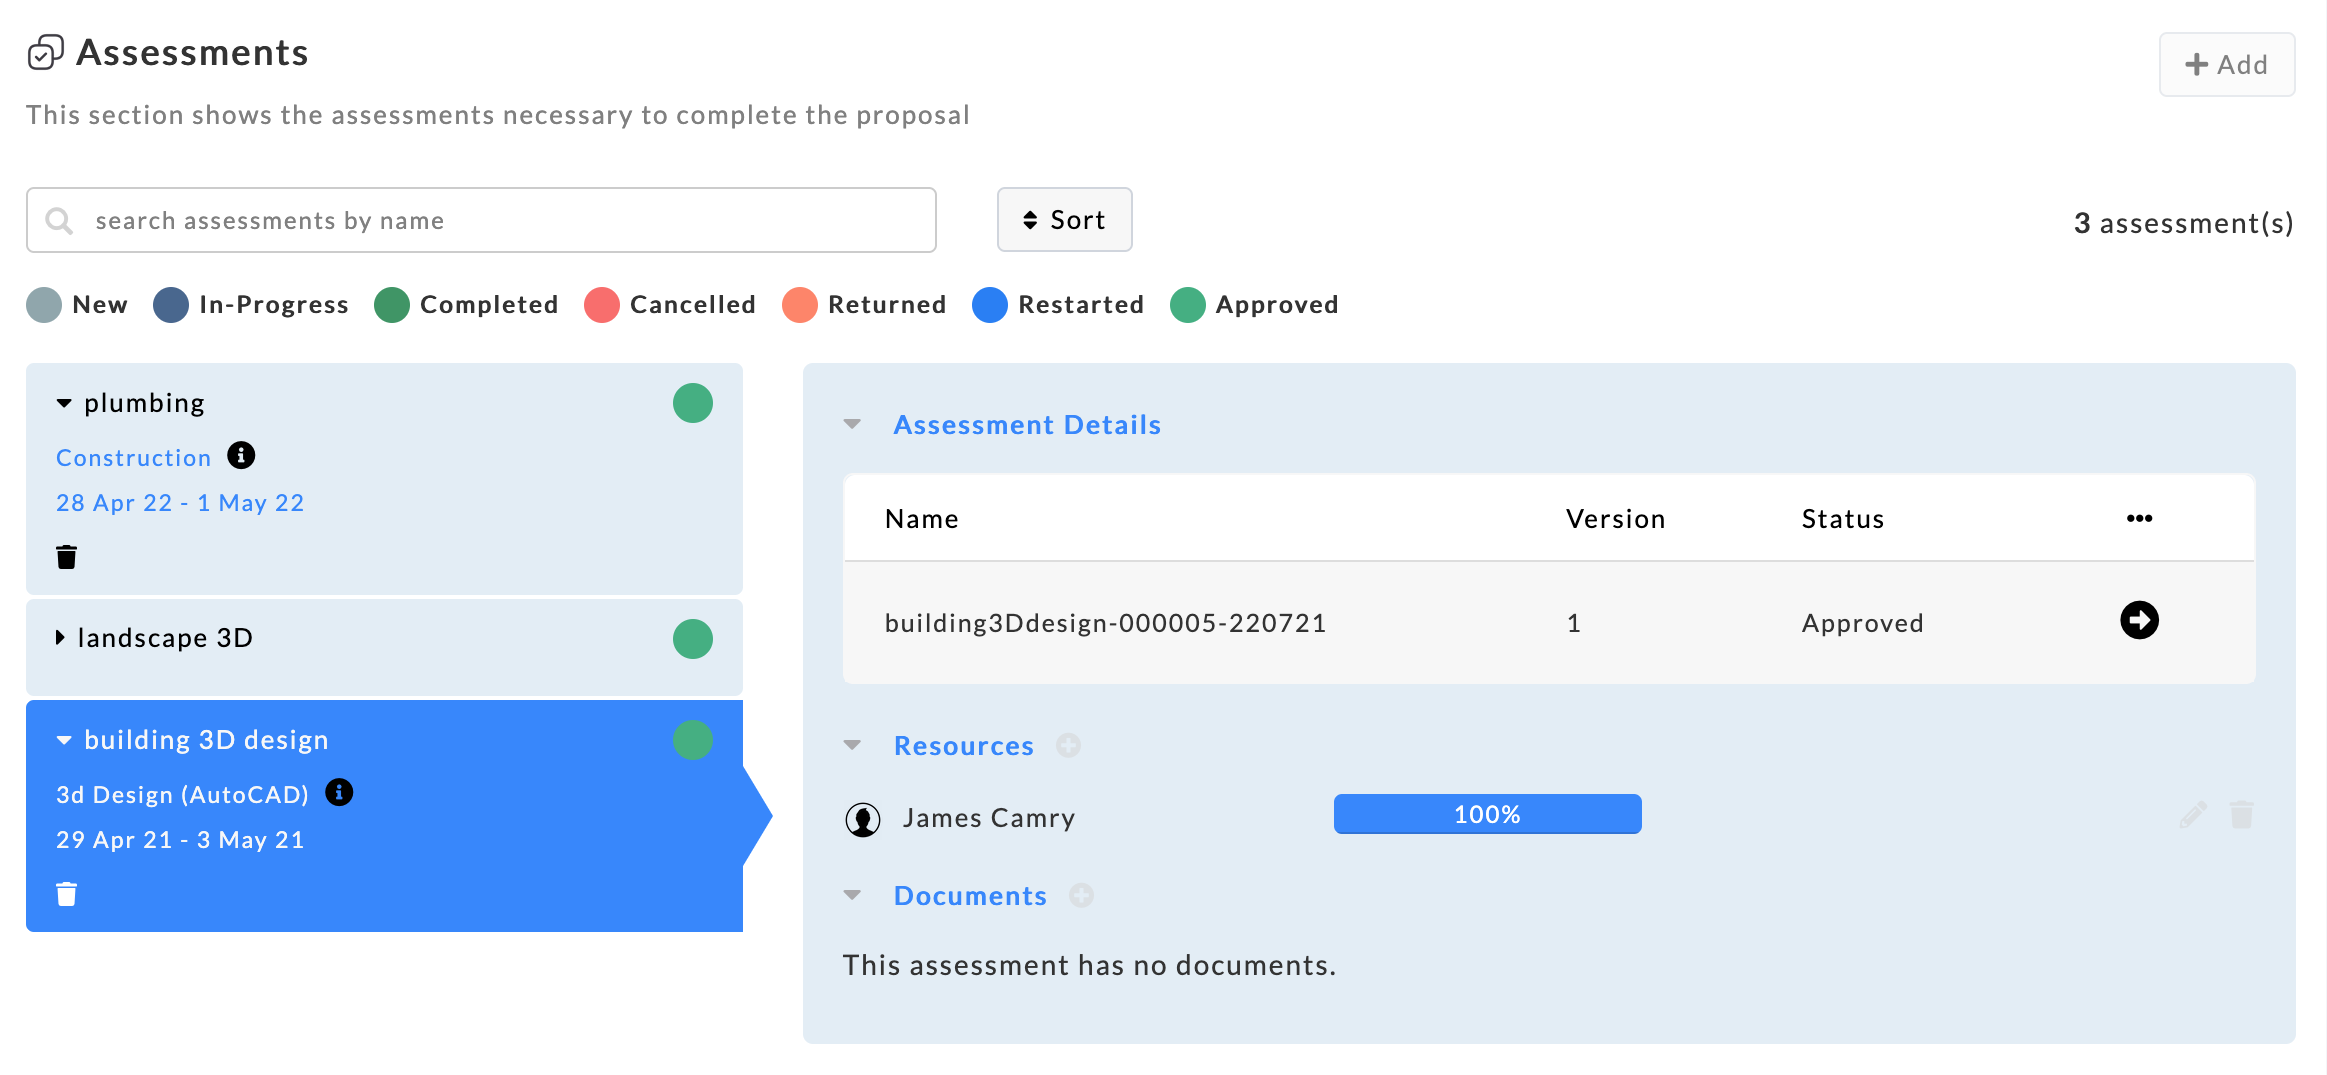This screenshot has width=2327, height=1075.
Task: Remove James Camry resource using trash icon
Action: pos(2241,815)
